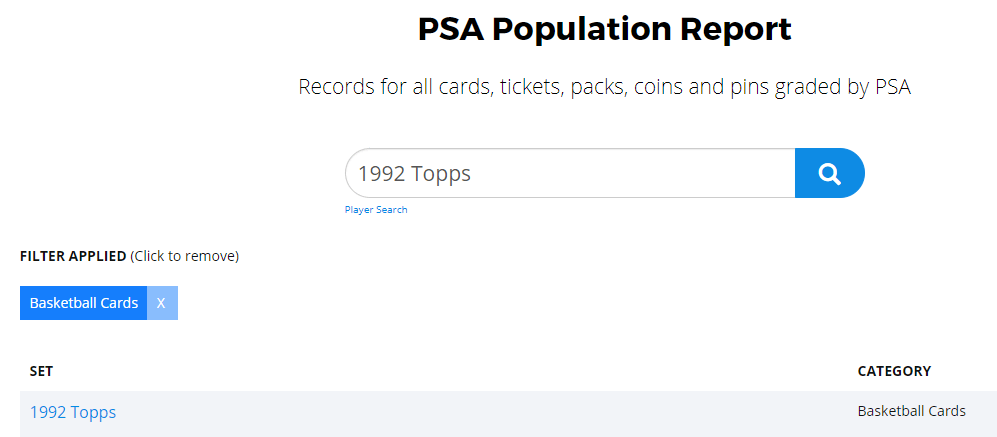Click the "Click to remove" hint text
997x437 pixels.
pos(184,256)
